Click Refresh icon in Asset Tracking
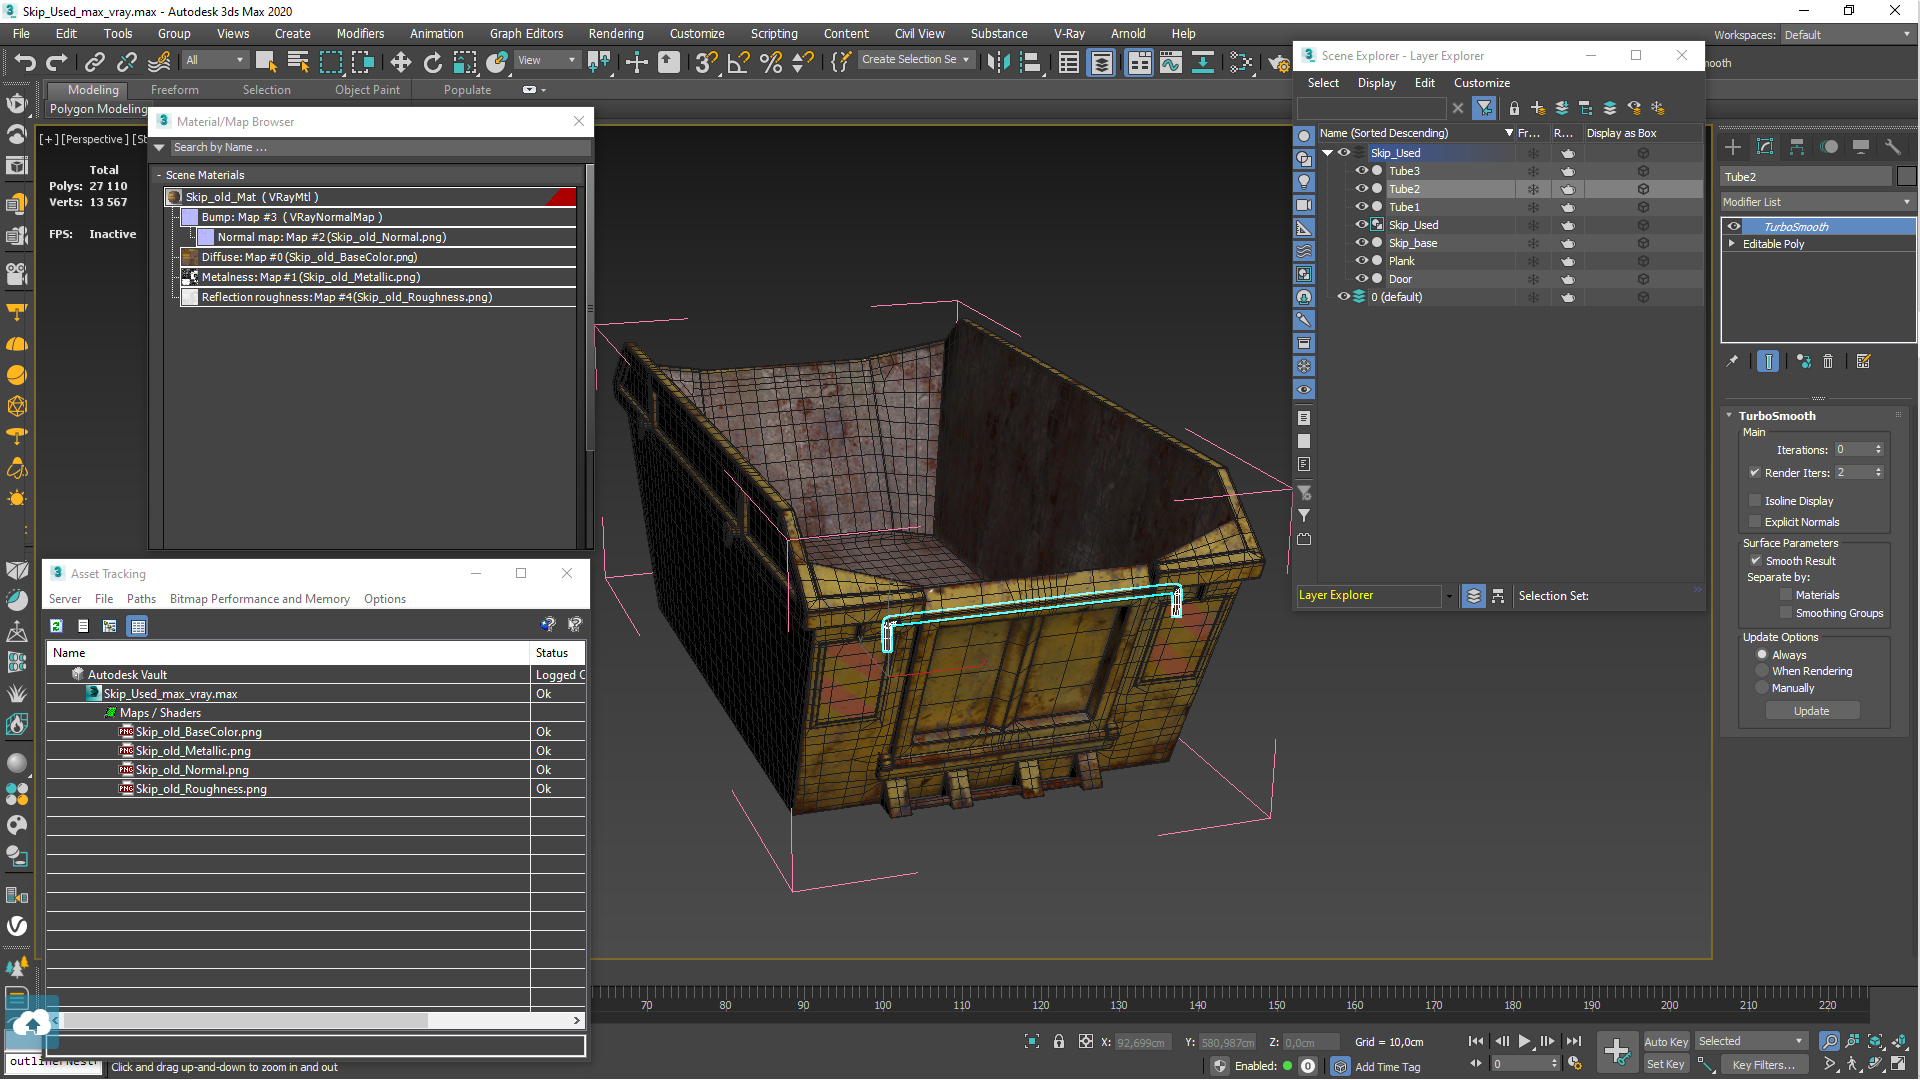1920x1080 pixels. point(57,626)
